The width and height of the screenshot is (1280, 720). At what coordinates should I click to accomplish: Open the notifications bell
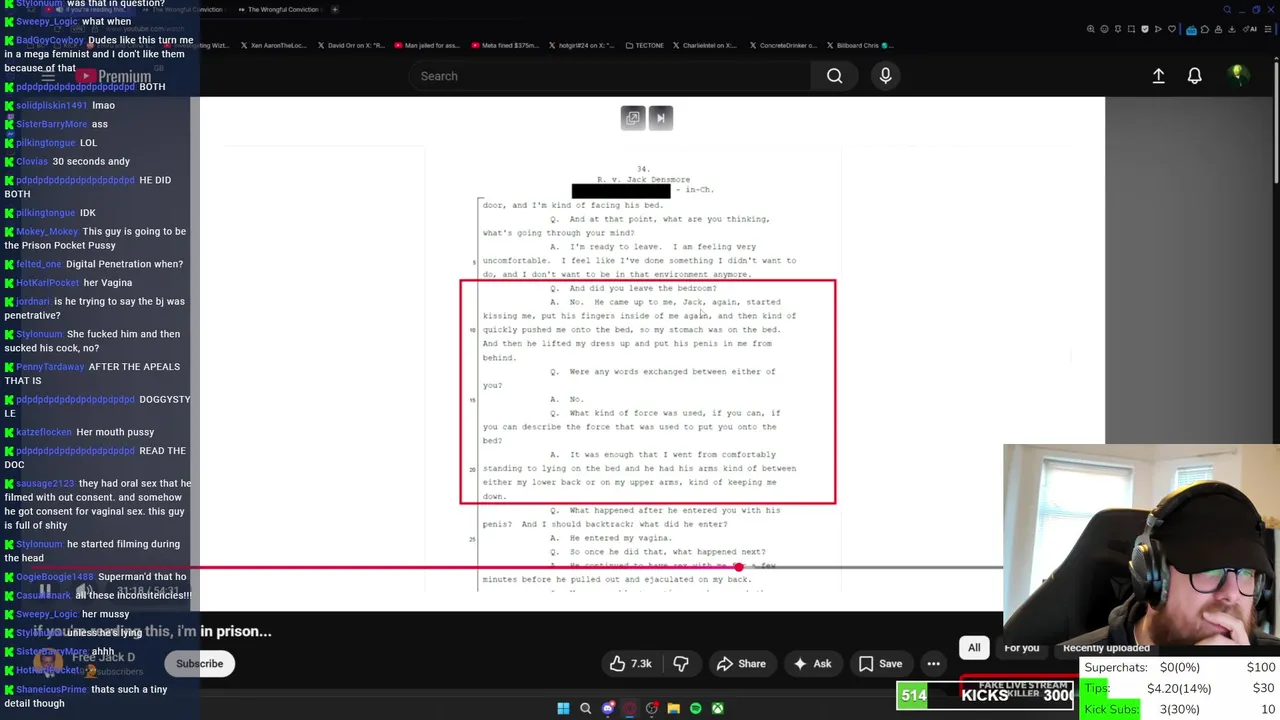coord(1194,76)
